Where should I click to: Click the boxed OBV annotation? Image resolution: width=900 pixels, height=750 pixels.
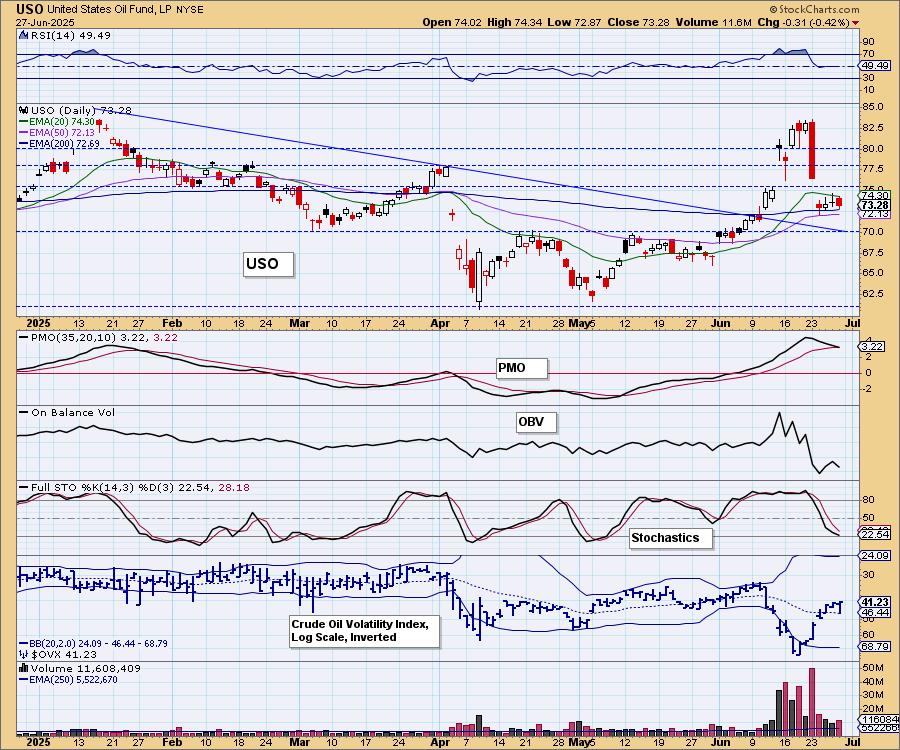[x=536, y=422]
